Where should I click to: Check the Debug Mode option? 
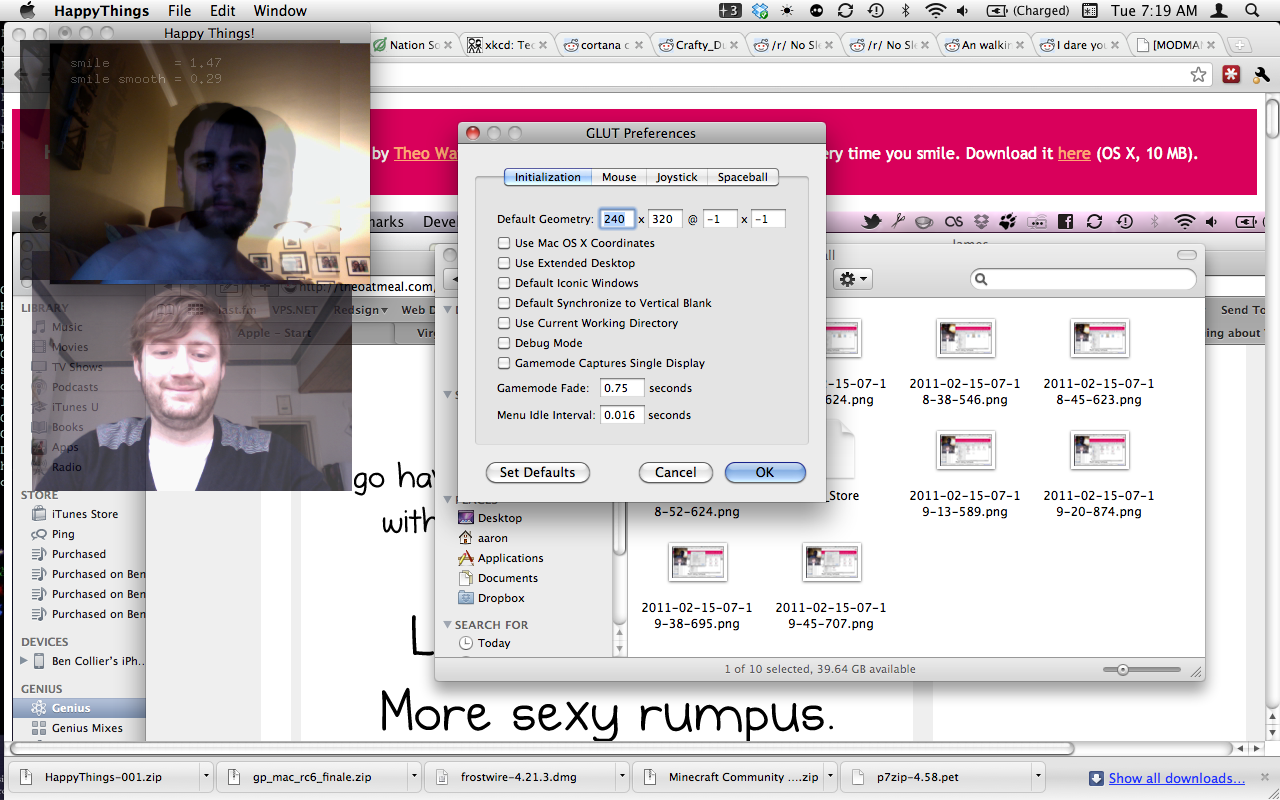pos(504,343)
